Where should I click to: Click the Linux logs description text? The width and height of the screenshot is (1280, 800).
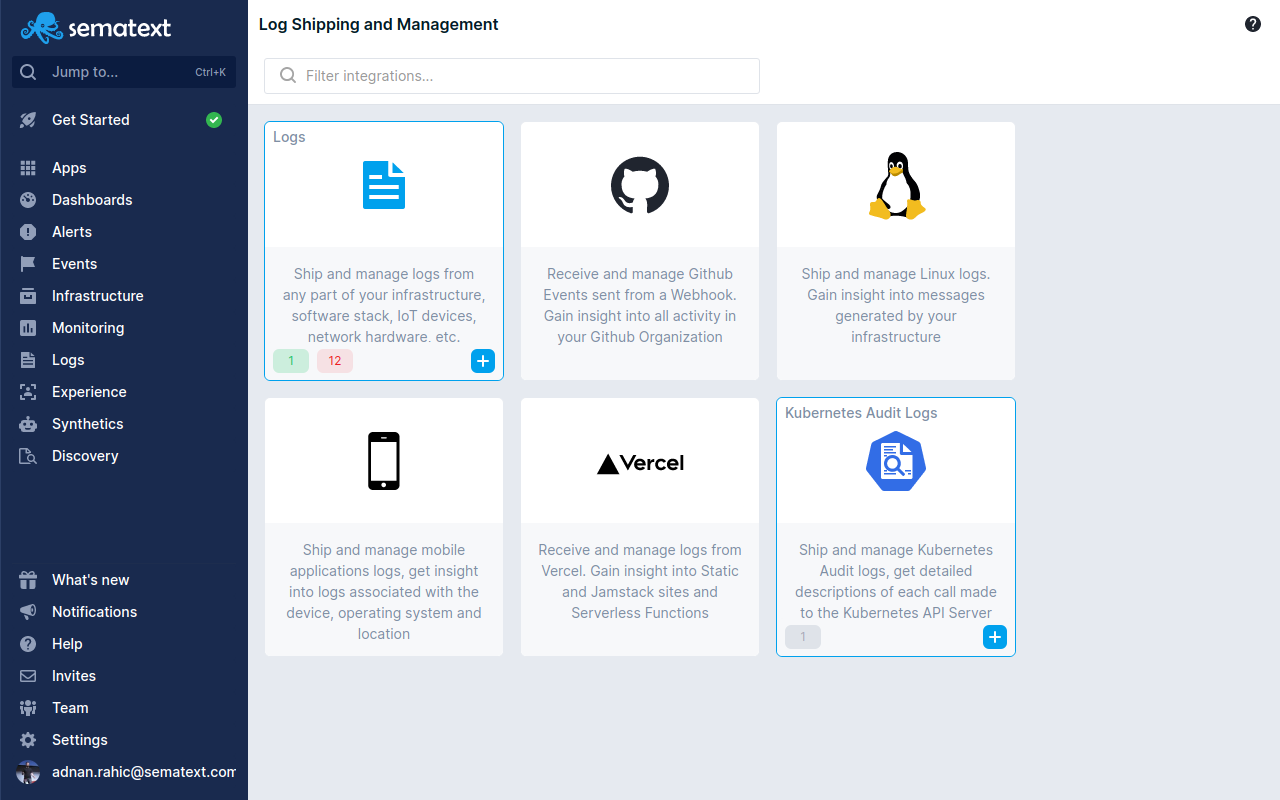coord(896,305)
